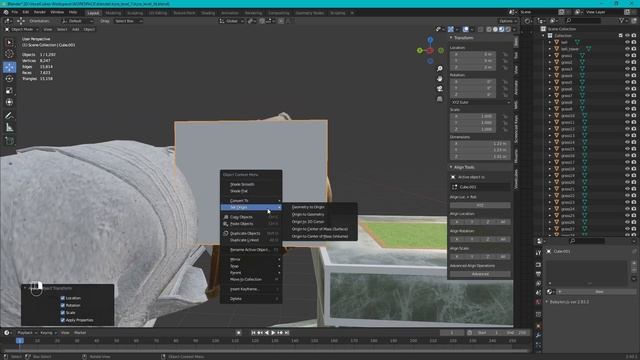Toggle Apply Properties checkbox
The height and width of the screenshot is (360, 640).
pyautogui.click(x=62, y=320)
